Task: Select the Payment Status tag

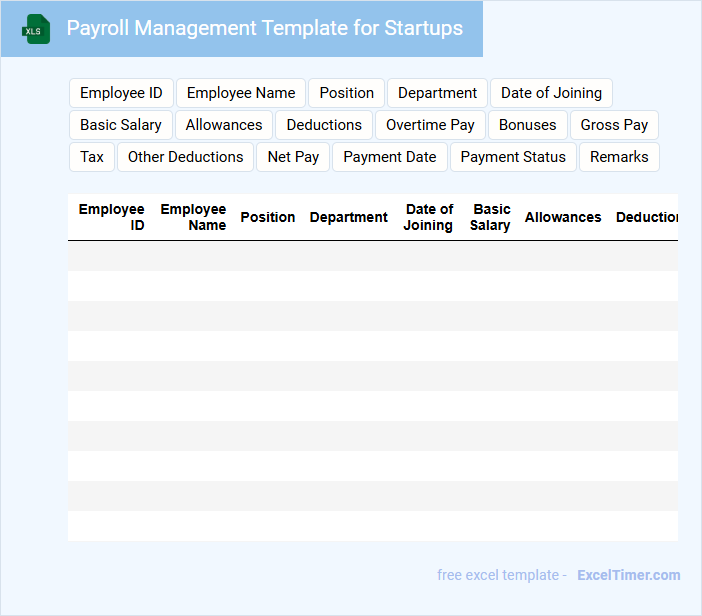Action: (x=513, y=157)
